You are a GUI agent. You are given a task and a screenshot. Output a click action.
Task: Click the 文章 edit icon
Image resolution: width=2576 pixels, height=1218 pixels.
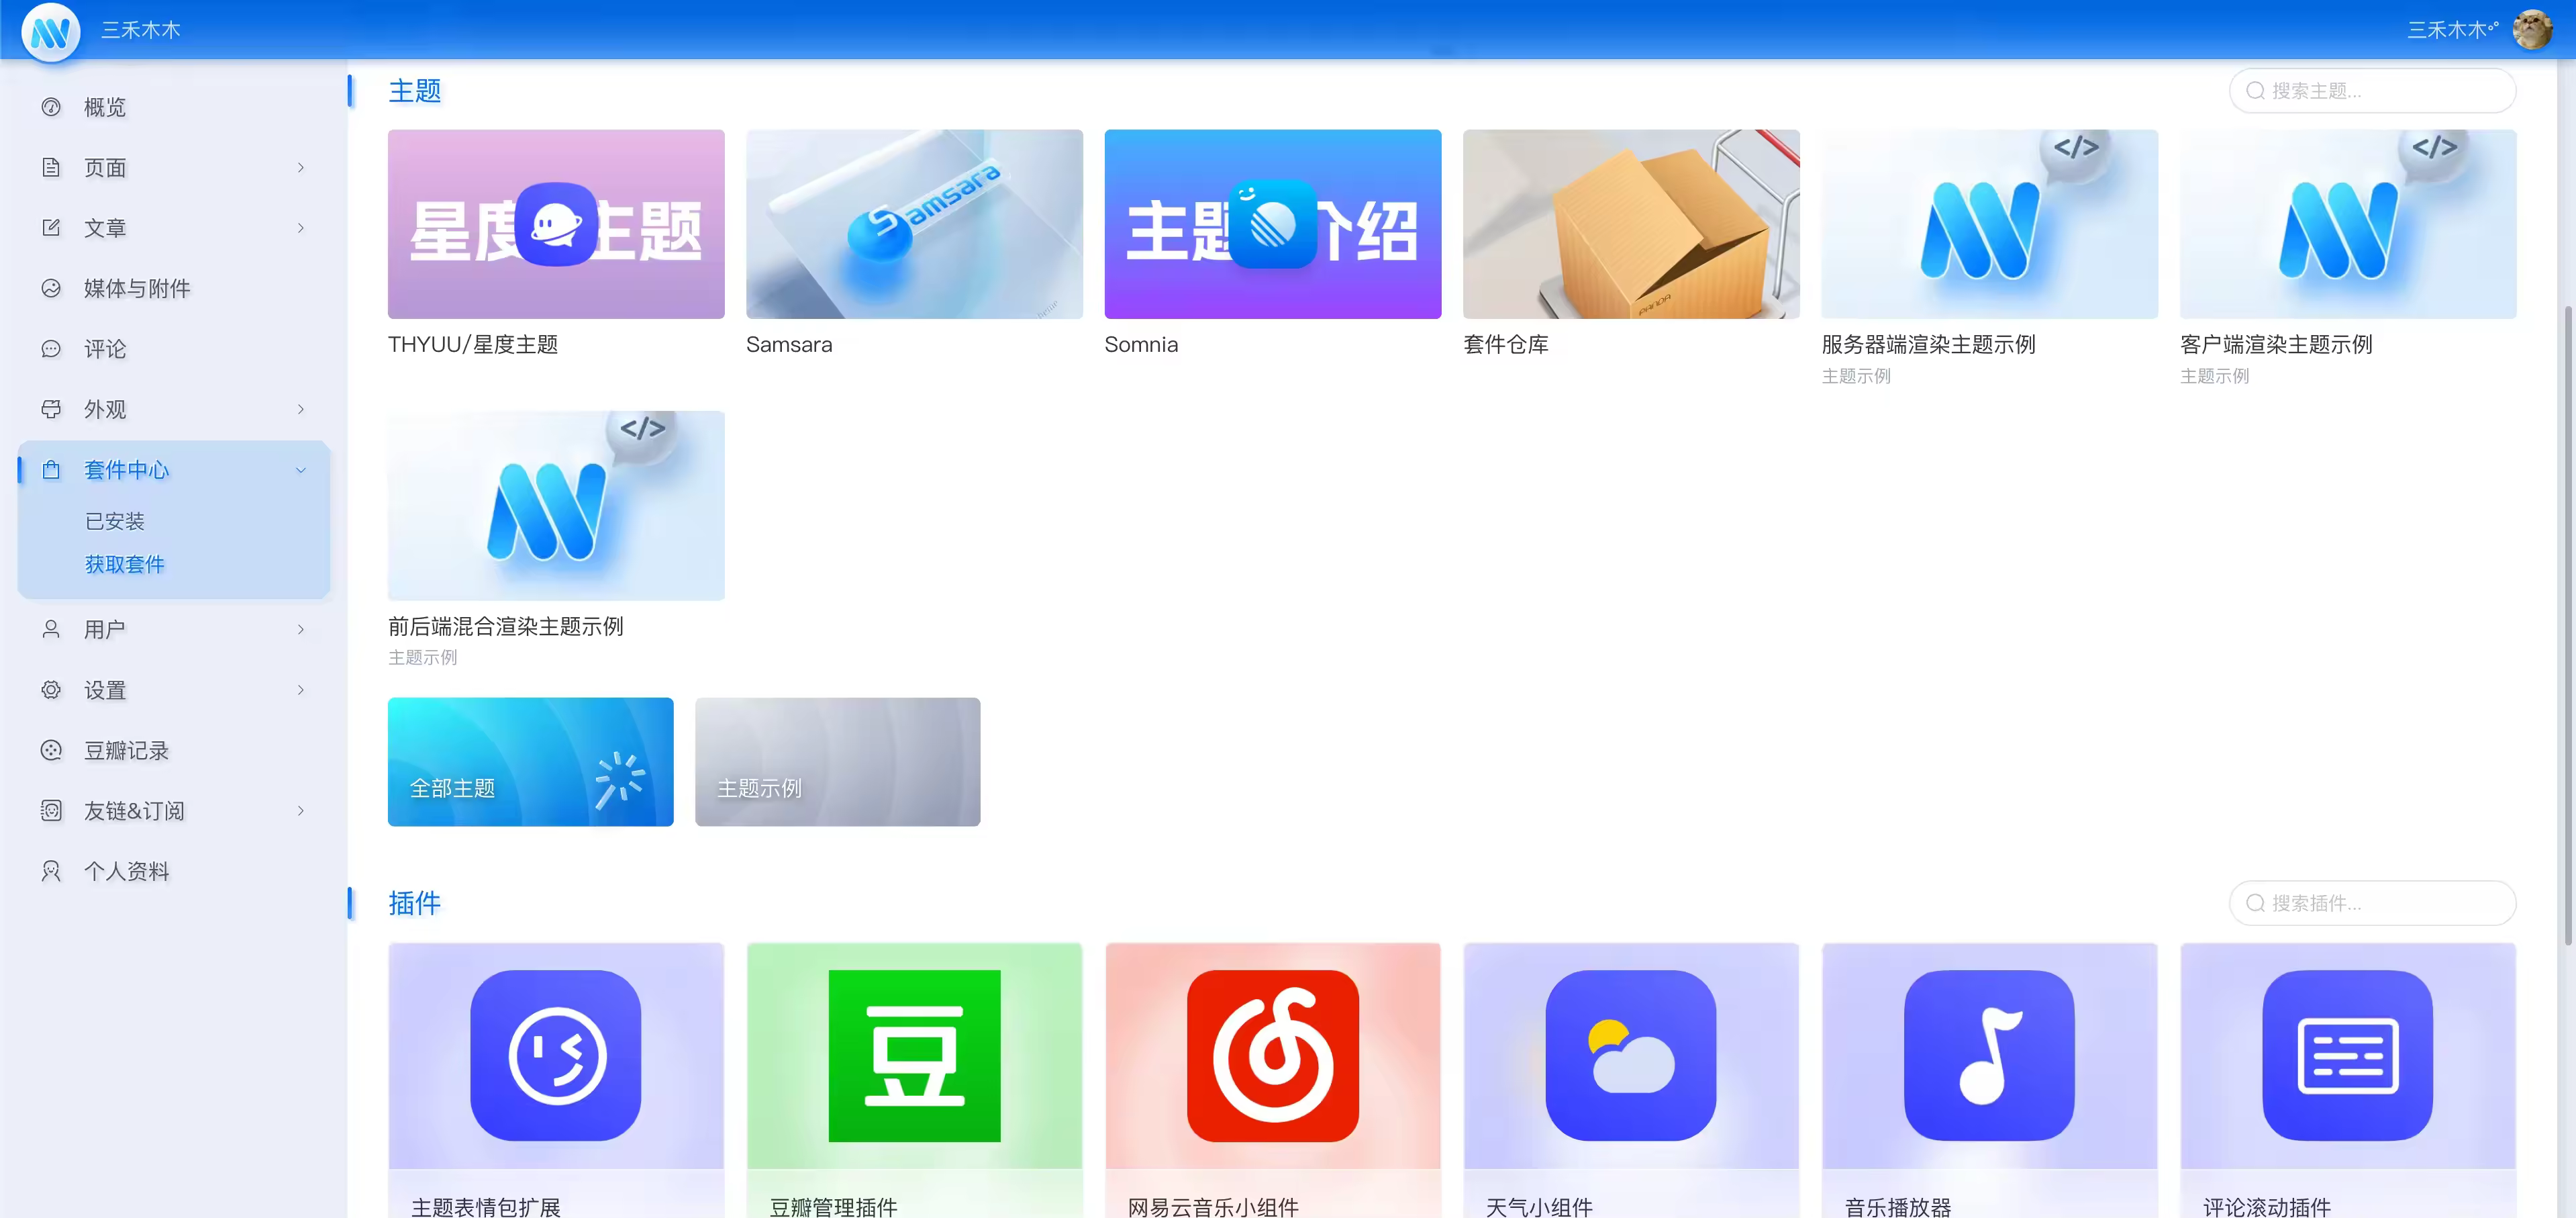pyautogui.click(x=51, y=228)
